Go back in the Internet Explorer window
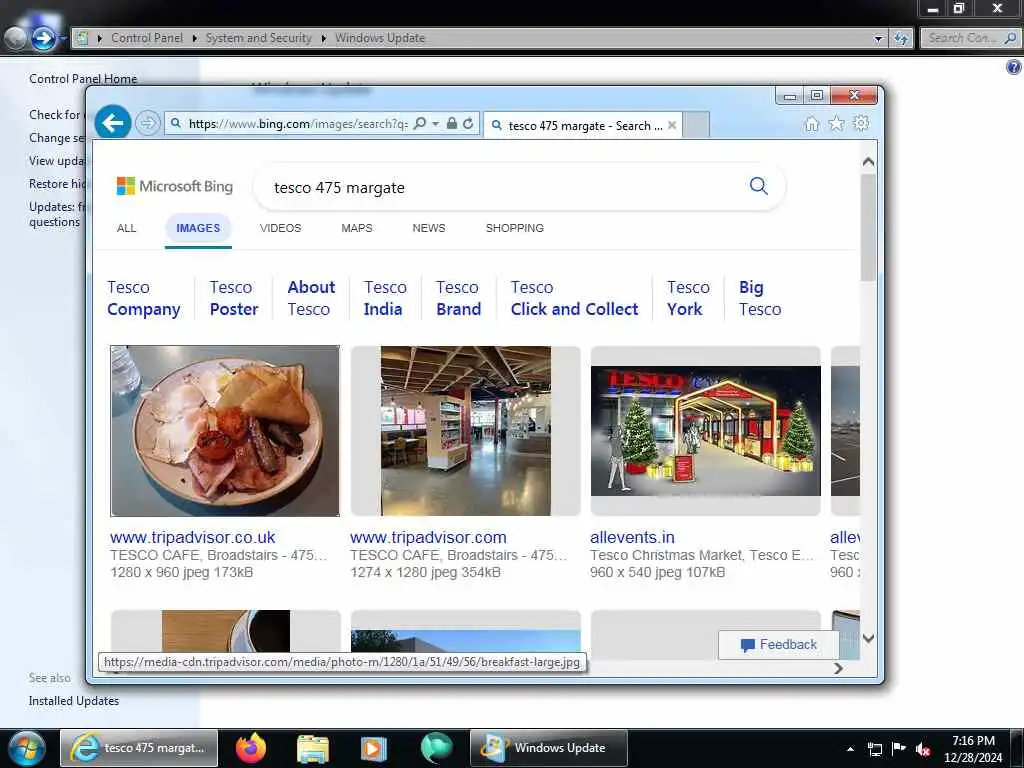Screen dimensions: 1024x768 click(x=113, y=122)
